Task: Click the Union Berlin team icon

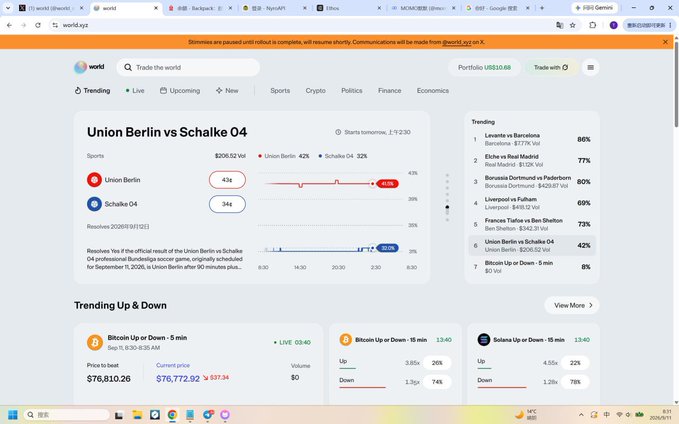Action: coord(94,180)
